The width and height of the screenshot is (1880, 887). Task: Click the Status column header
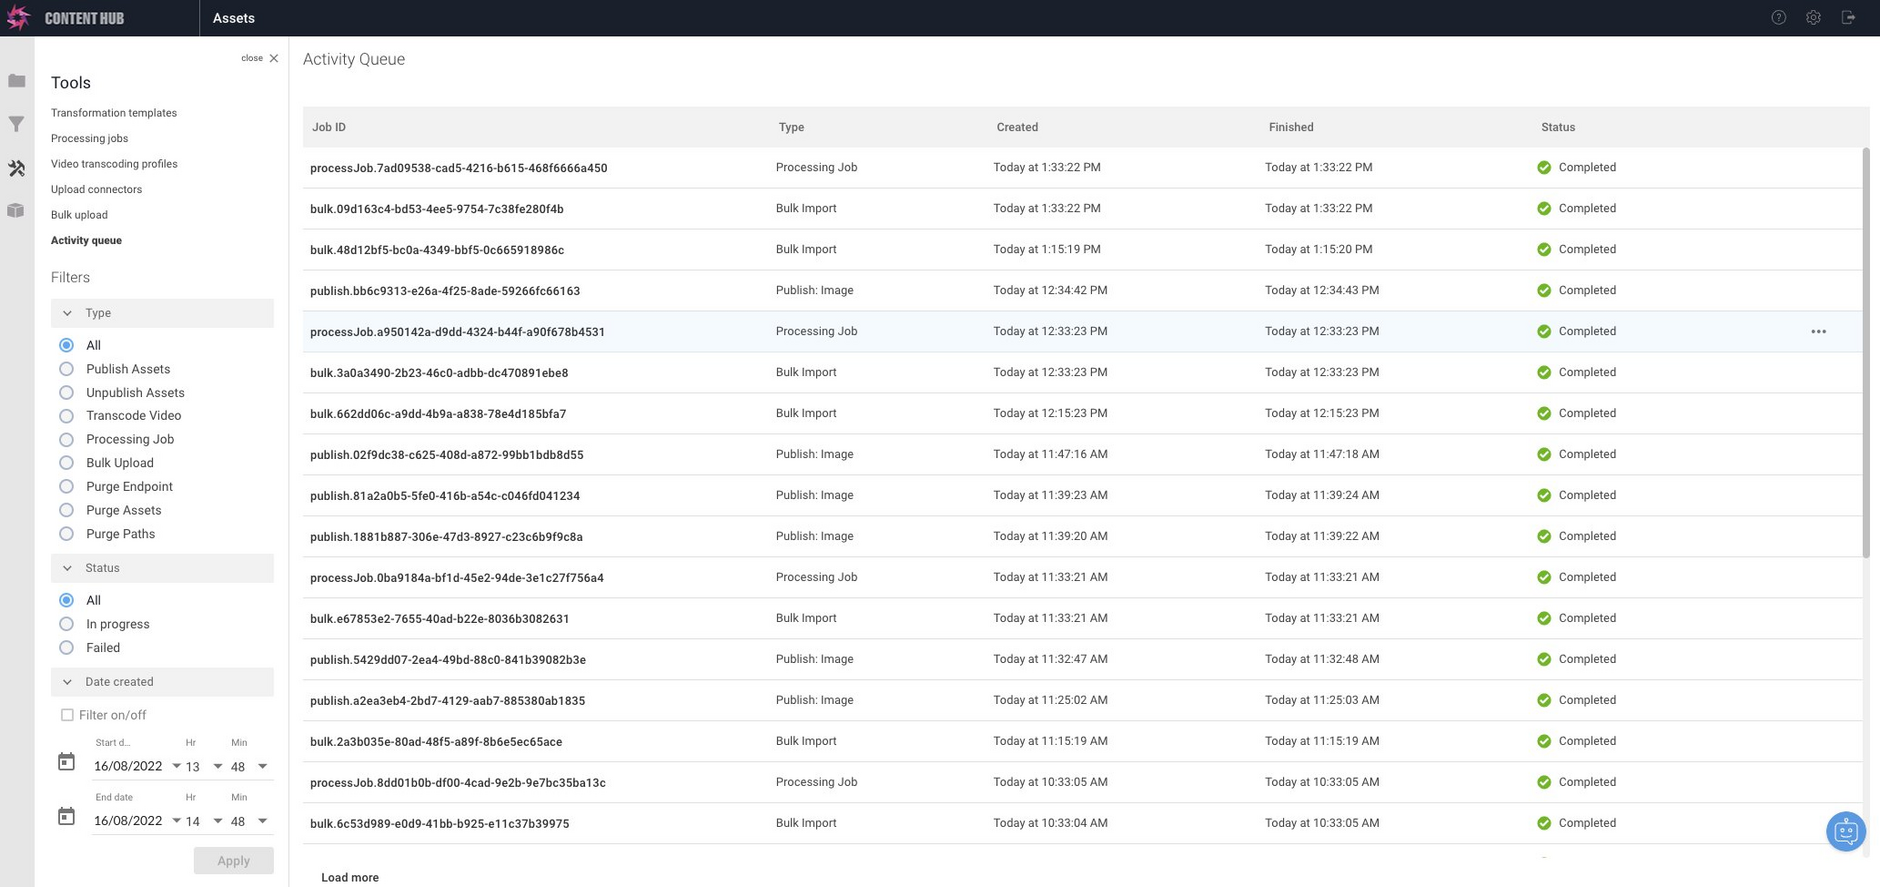coord(1558,127)
